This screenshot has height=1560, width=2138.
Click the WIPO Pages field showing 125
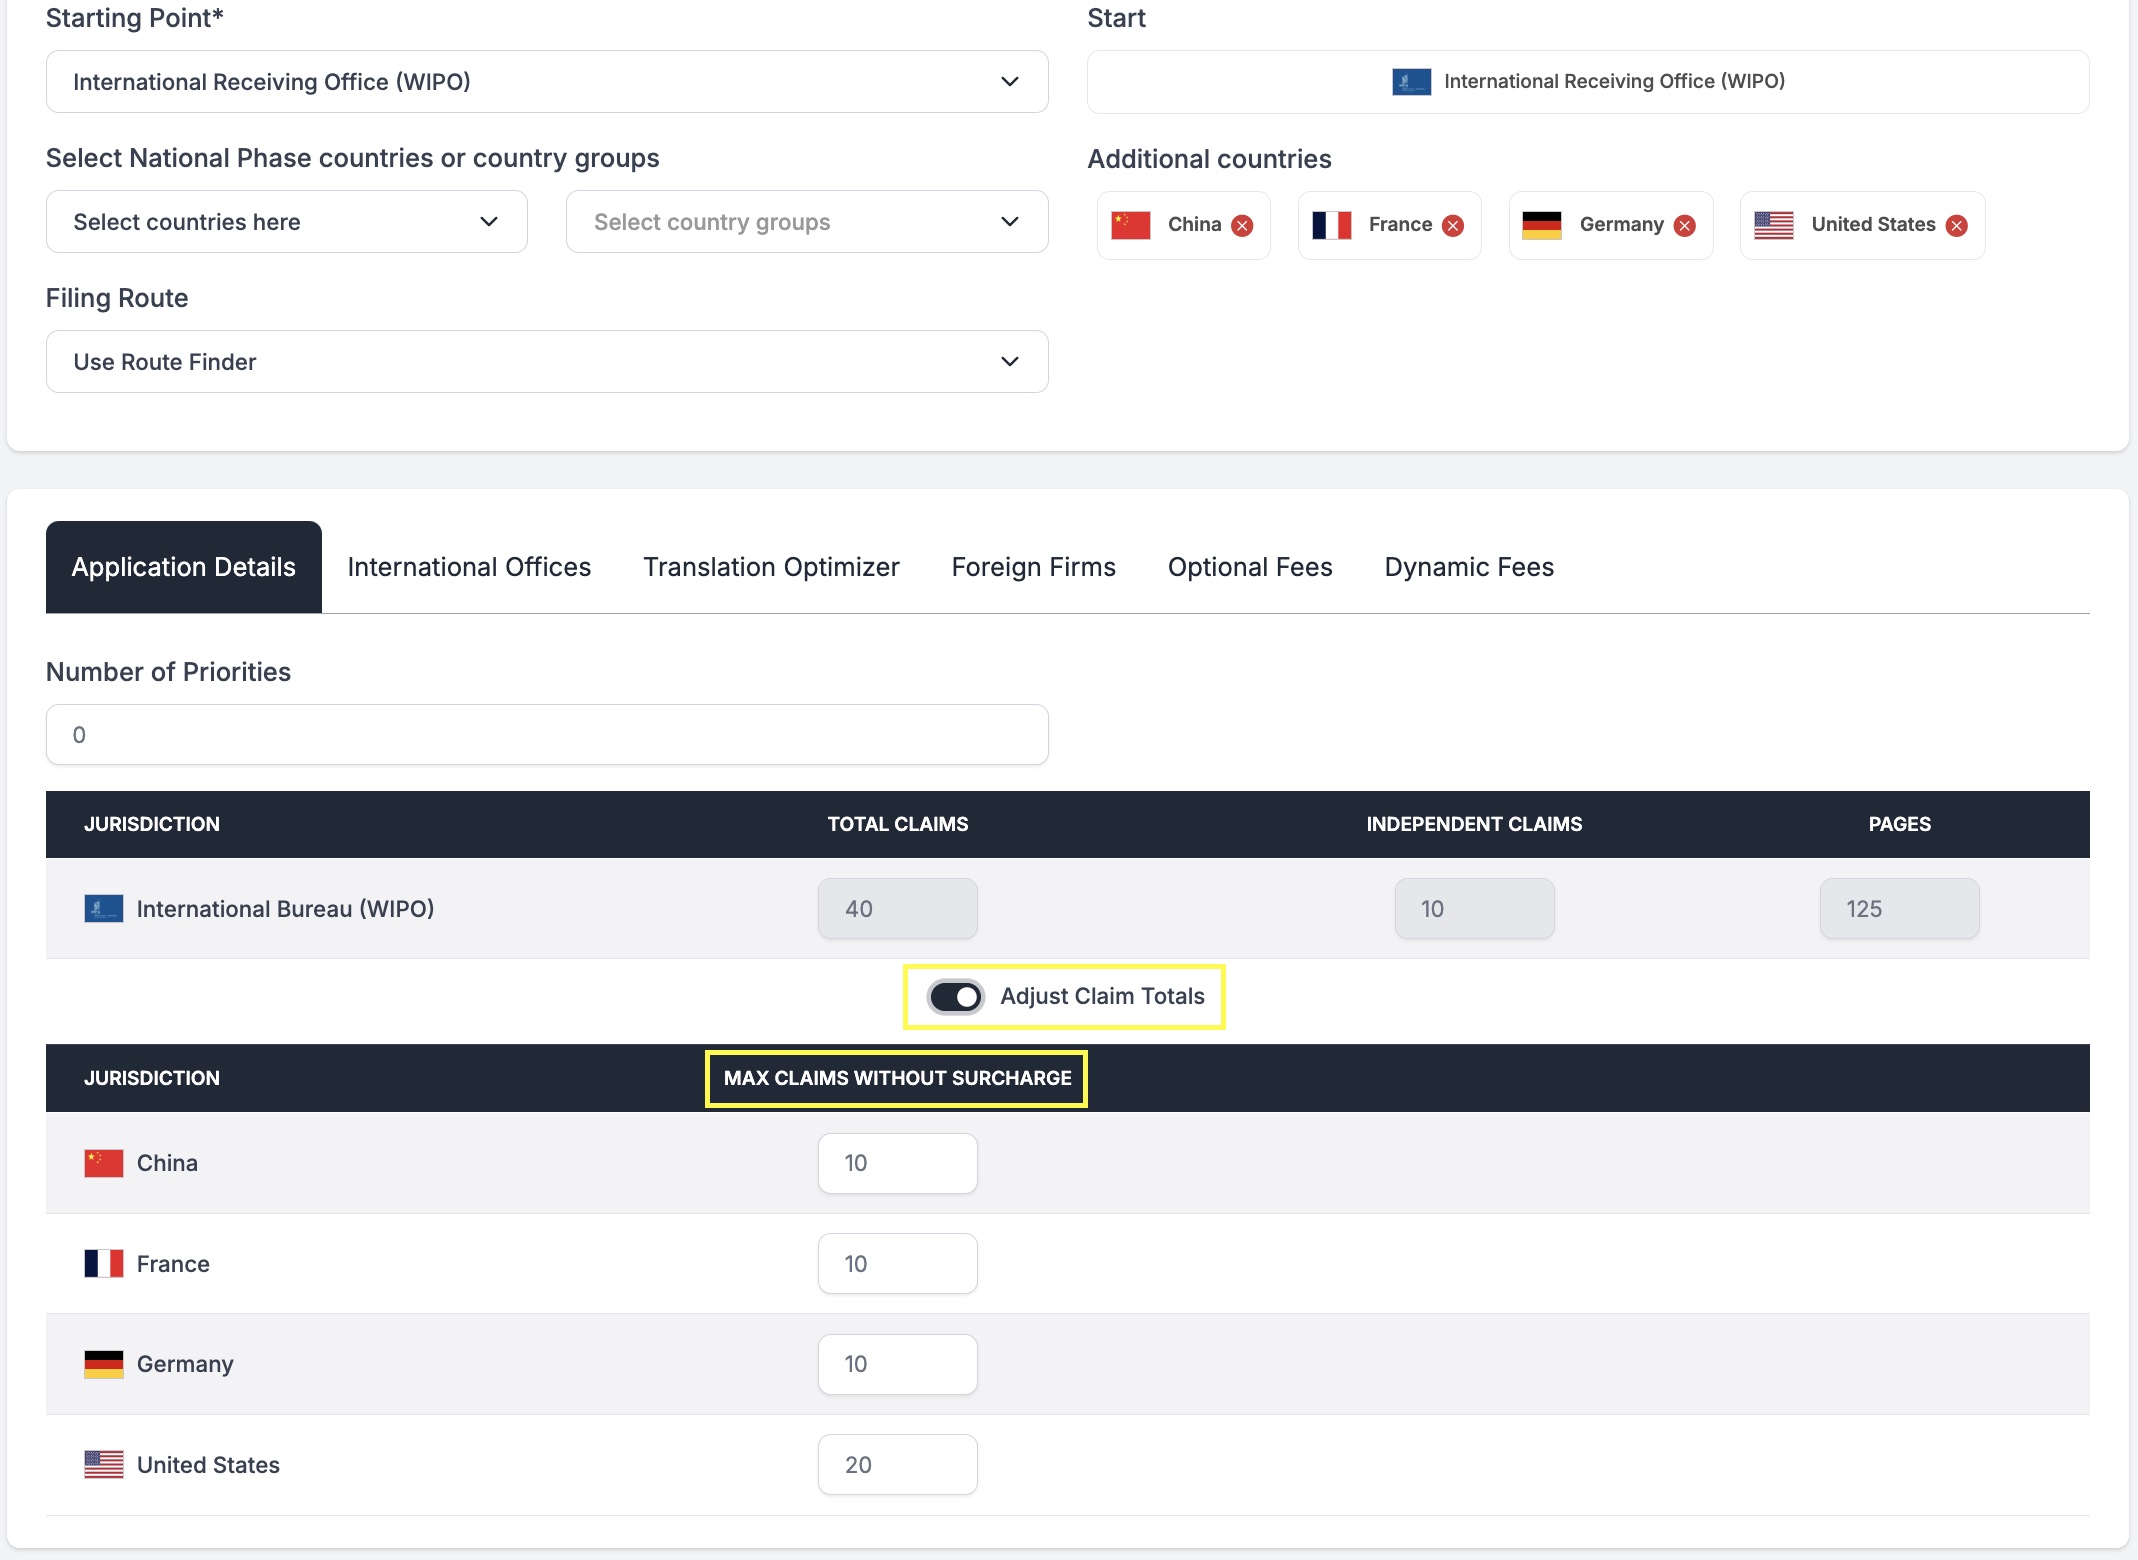tap(1899, 908)
